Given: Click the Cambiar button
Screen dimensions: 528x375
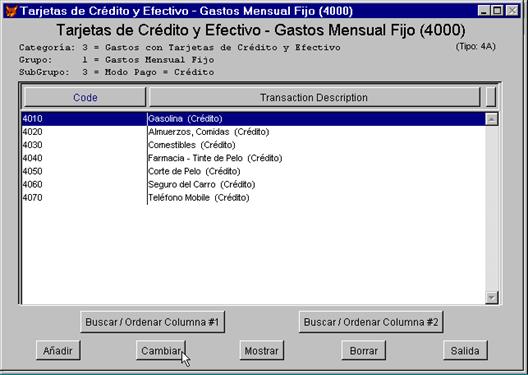Looking at the screenshot, I should point(161,350).
